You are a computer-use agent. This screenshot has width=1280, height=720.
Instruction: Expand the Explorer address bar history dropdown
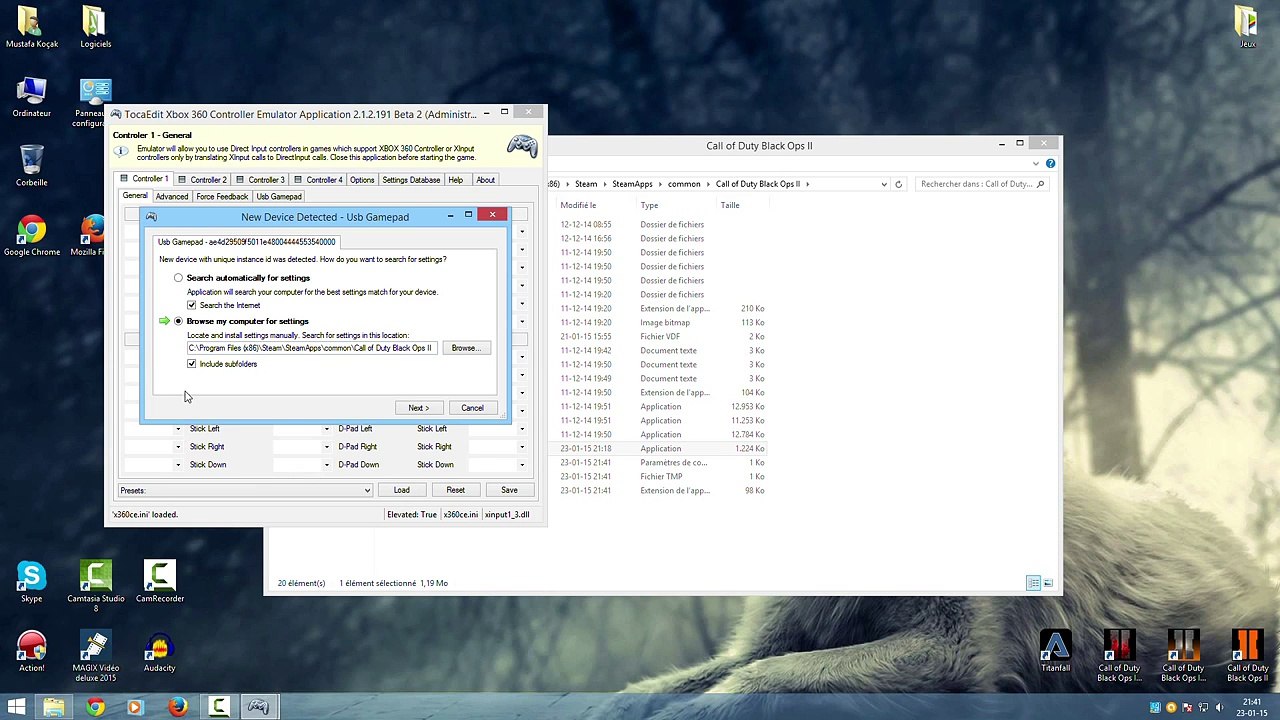(884, 184)
